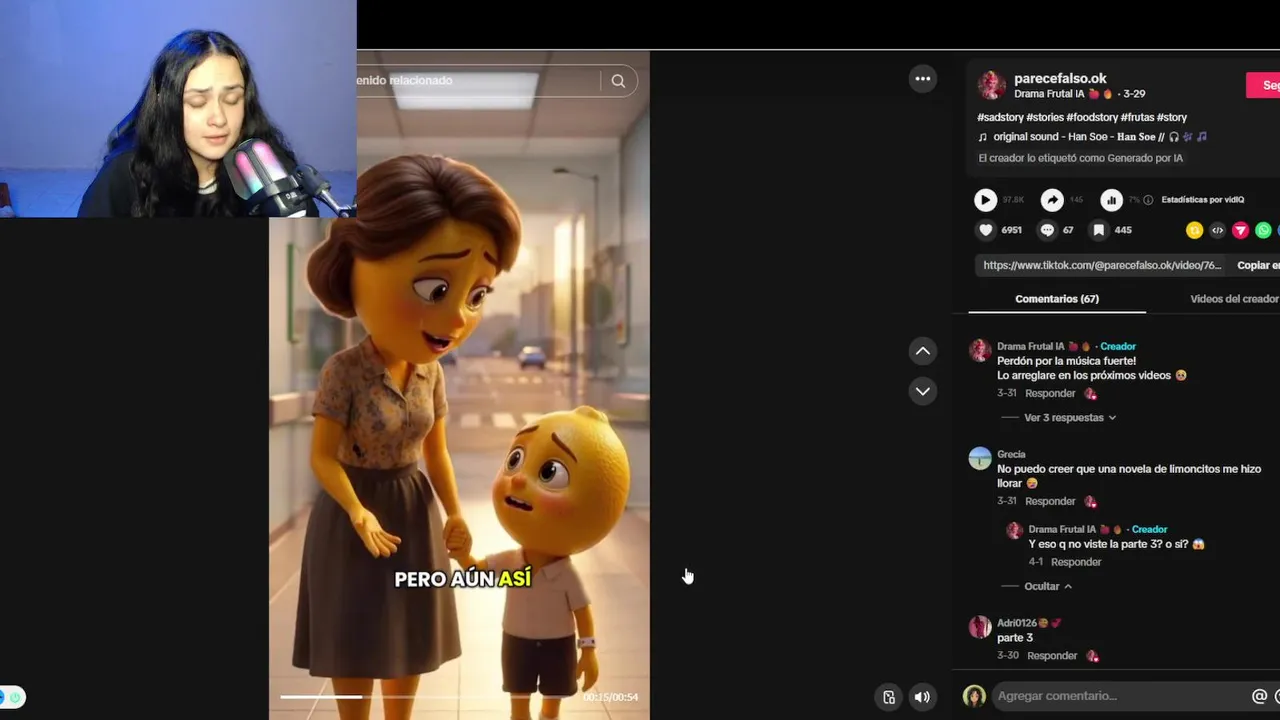Screen dimensions: 1280x720
Task: Collapse replies with 'Ocultar'
Action: [x=1048, y=587]
